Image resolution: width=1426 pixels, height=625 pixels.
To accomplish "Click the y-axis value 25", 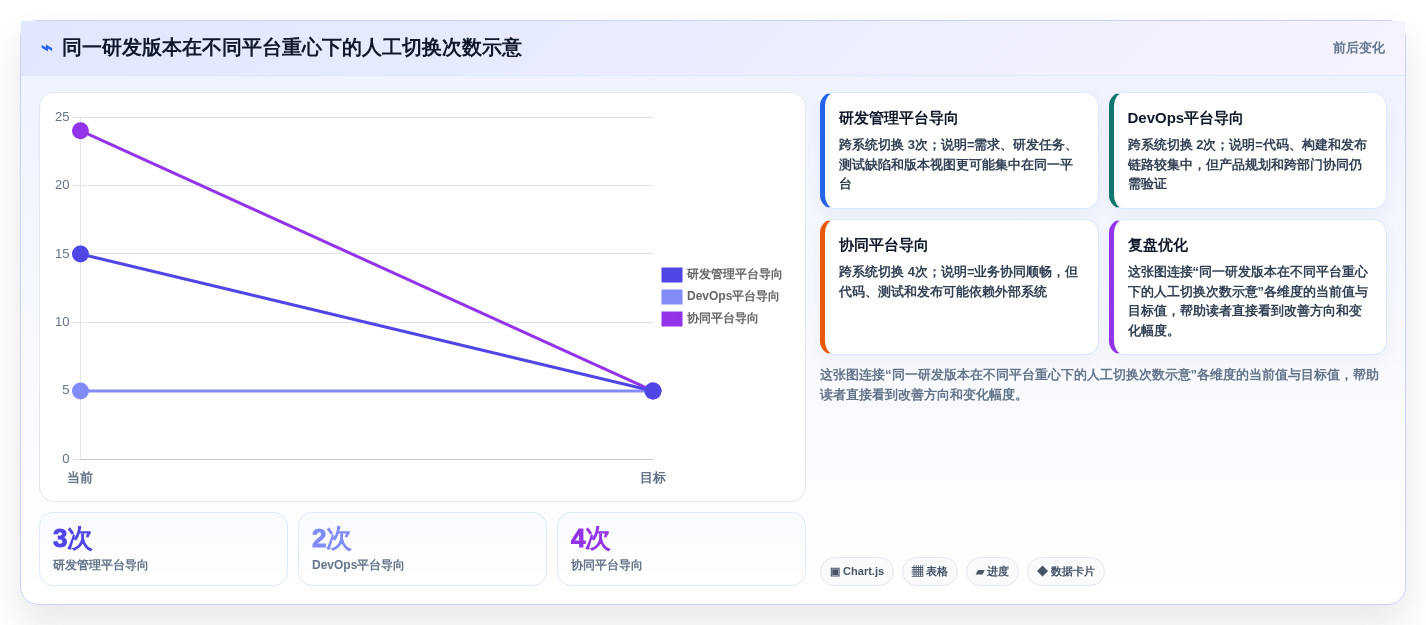I will [x=62, y=117].
